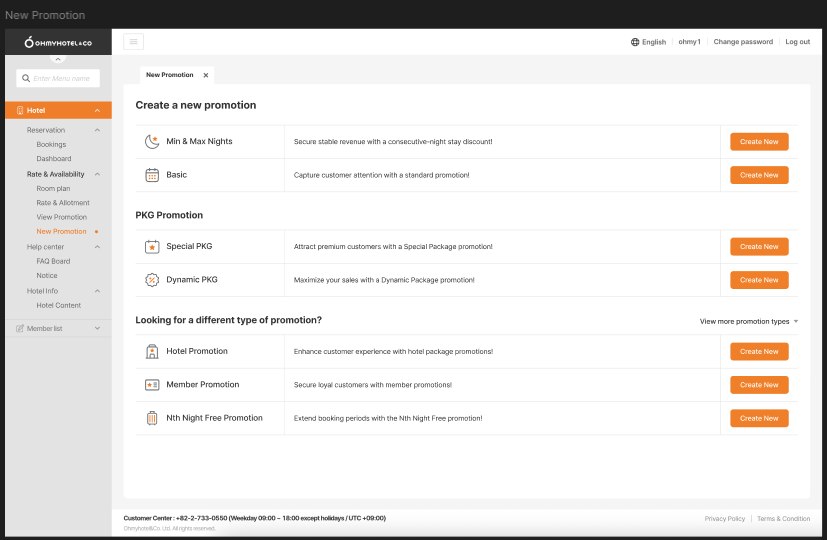Create new Min & Max Nights promotion
This screenshot has width=827, height=540.
759,142
